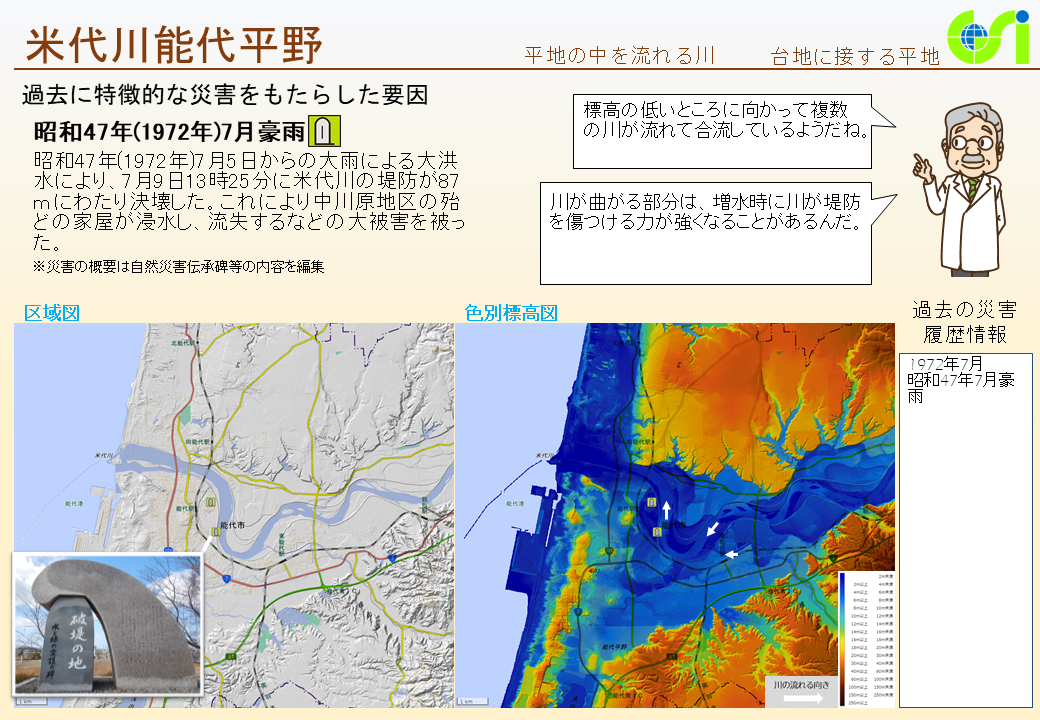
Task: Click the 川の流れる向き legend label
Action: (x=801, y=685)
